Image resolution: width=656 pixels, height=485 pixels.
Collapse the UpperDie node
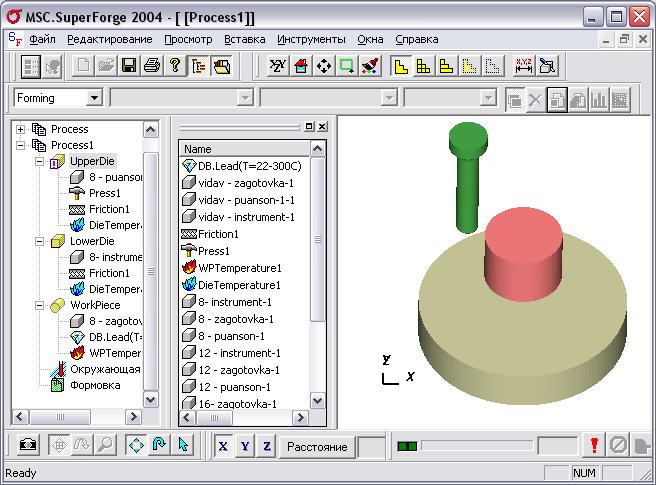(39, 161)
